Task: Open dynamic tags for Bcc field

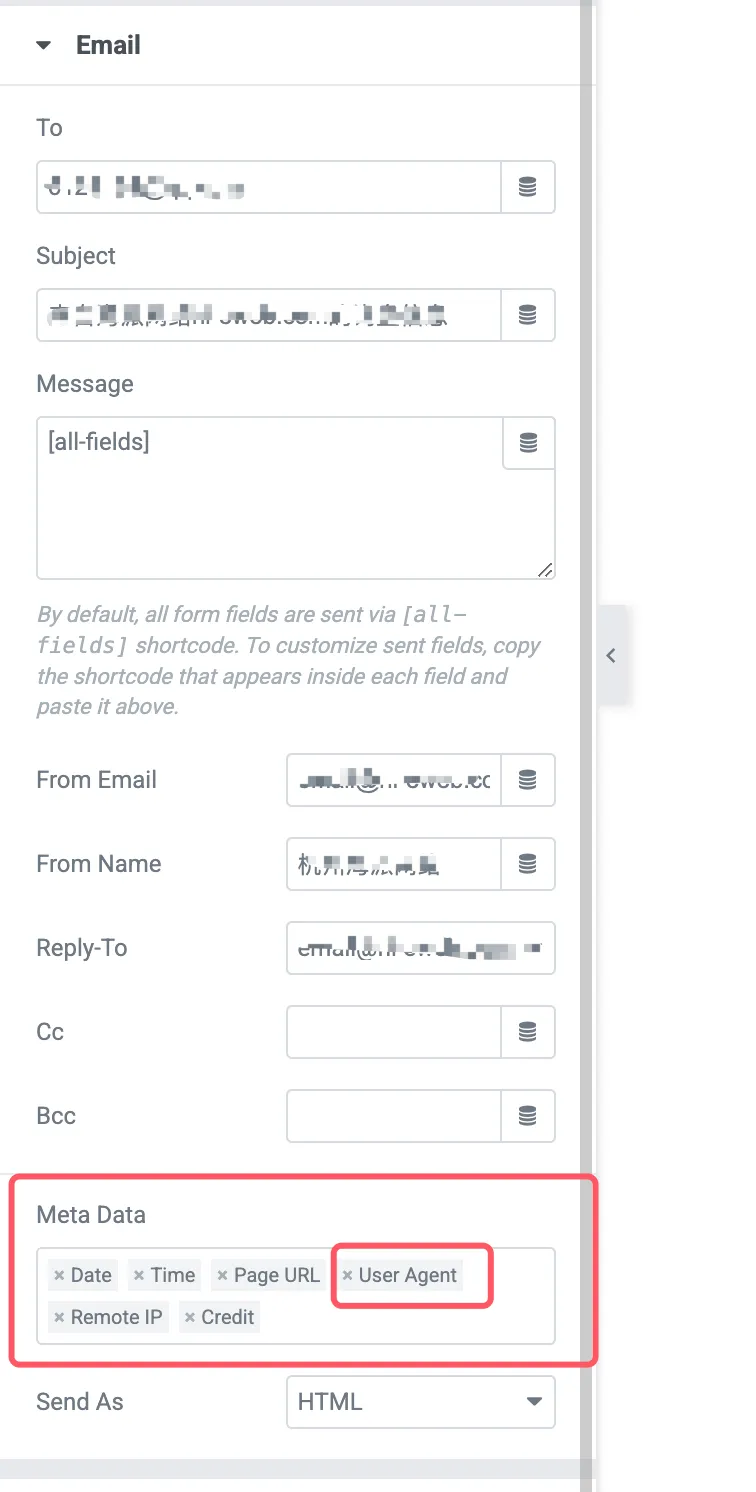Action: [527, 1116]
